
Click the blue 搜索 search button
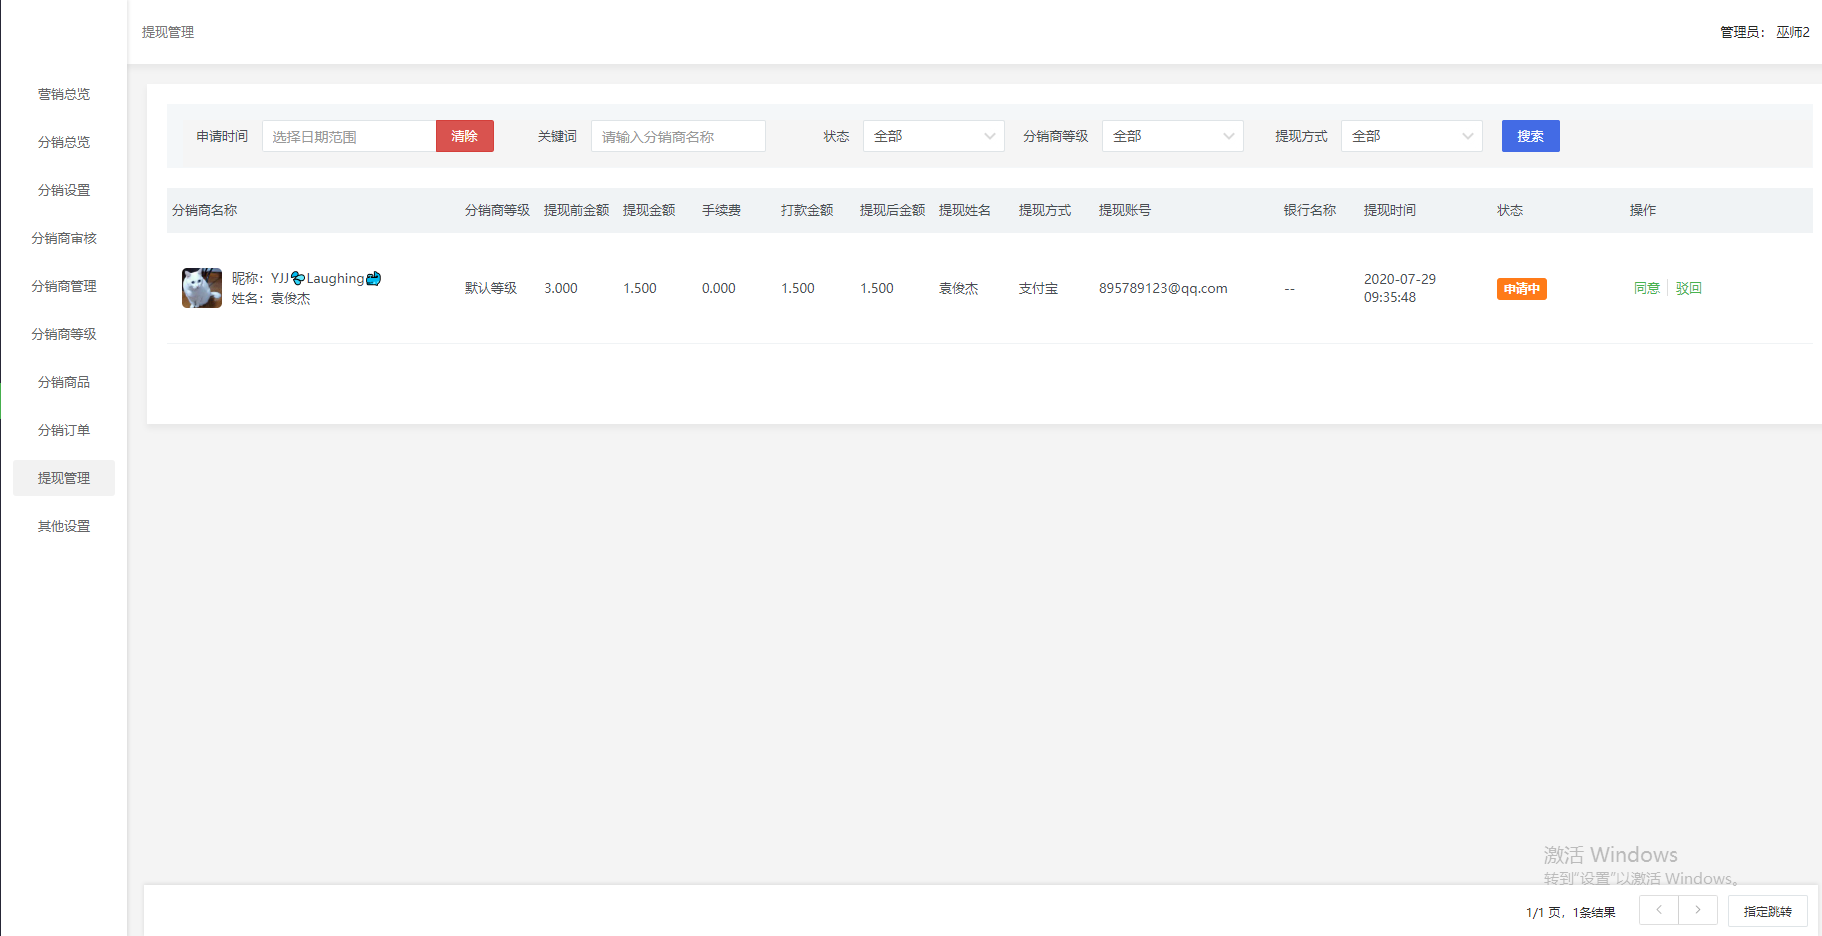click(x=1530, y=136)
